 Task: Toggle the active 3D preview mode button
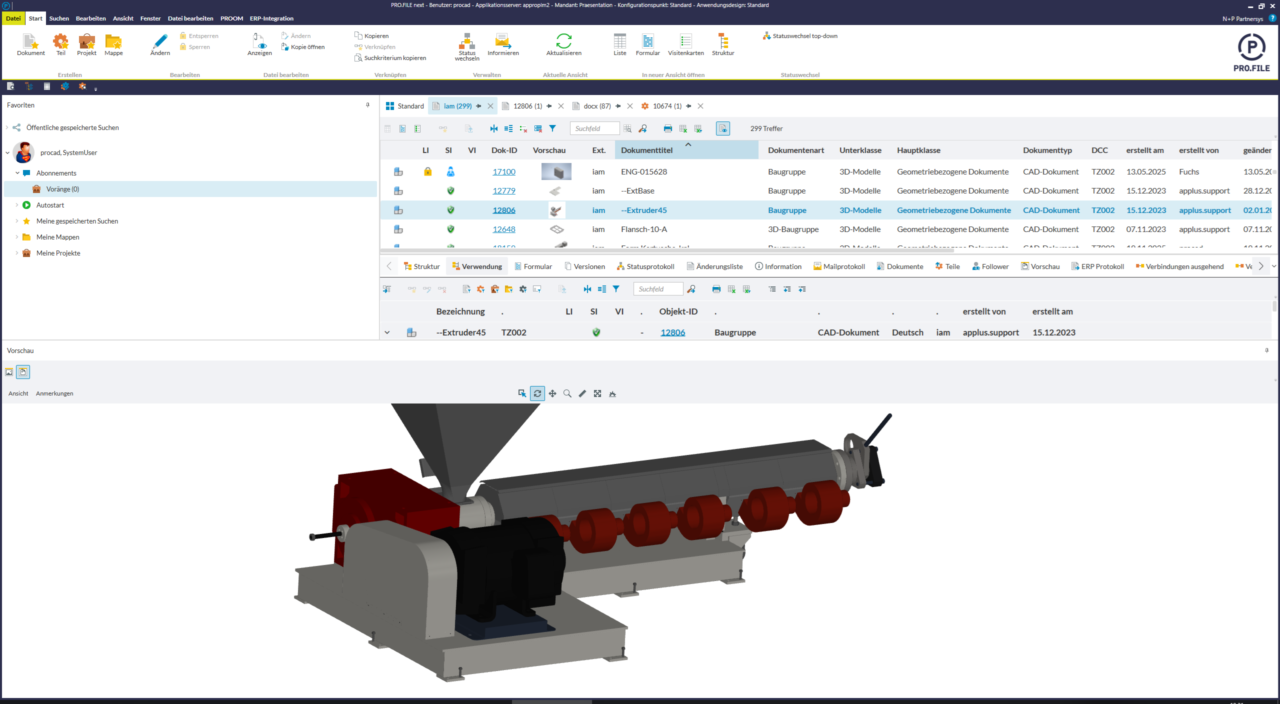(23, 371)
